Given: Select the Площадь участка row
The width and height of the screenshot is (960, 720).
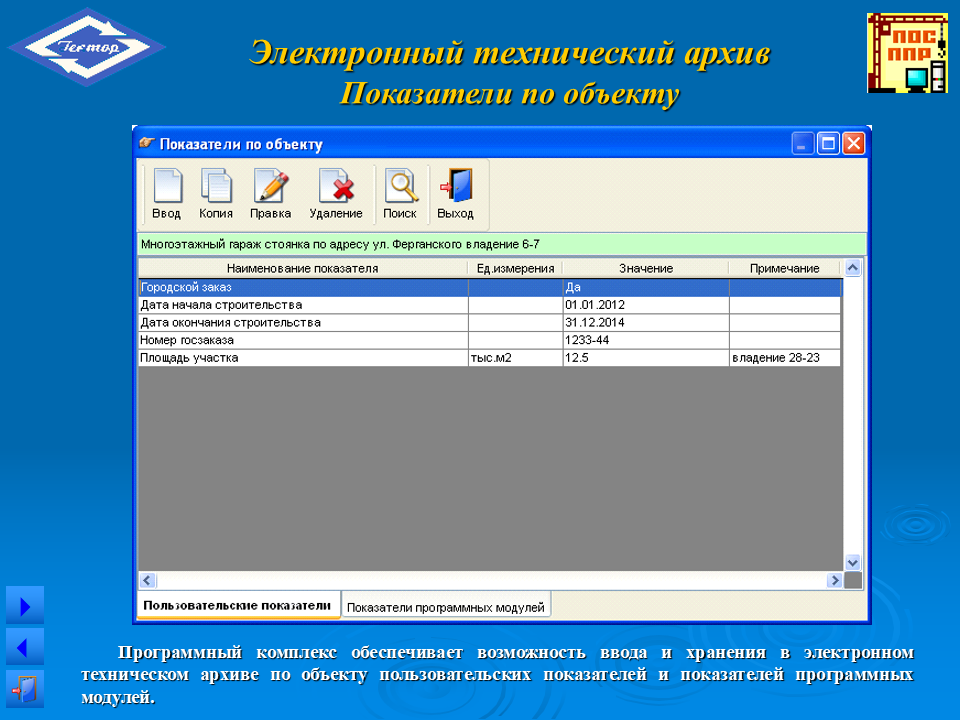Looking at the screenshot, I should coord(490,358).
